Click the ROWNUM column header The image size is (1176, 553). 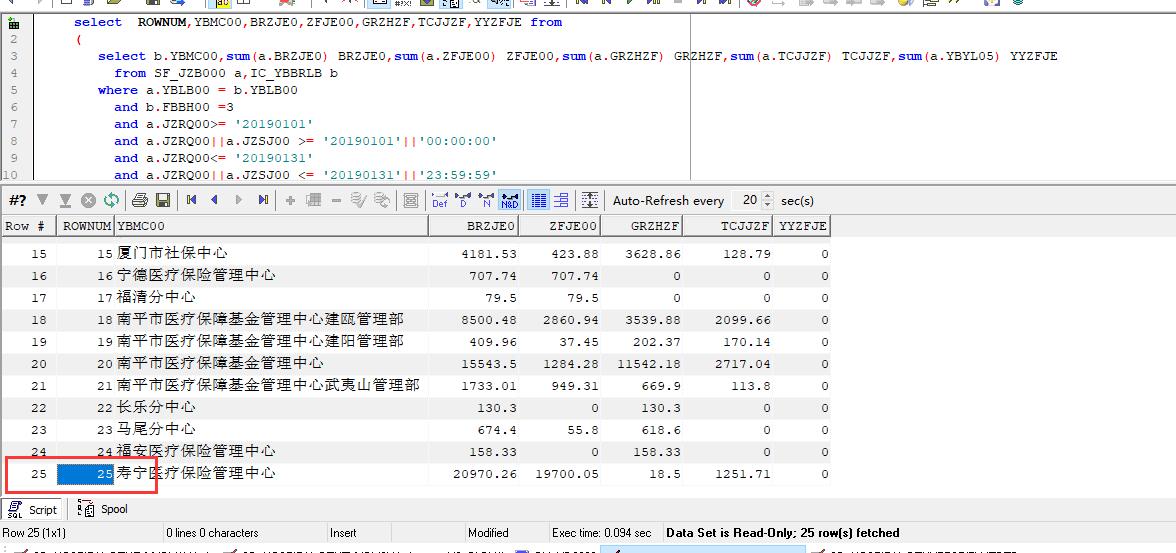(87, 226)
